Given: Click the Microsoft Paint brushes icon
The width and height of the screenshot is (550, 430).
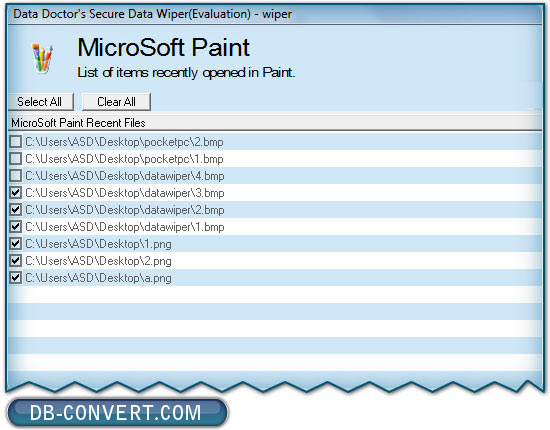Looking at the screenshot, I should point(42,58).
